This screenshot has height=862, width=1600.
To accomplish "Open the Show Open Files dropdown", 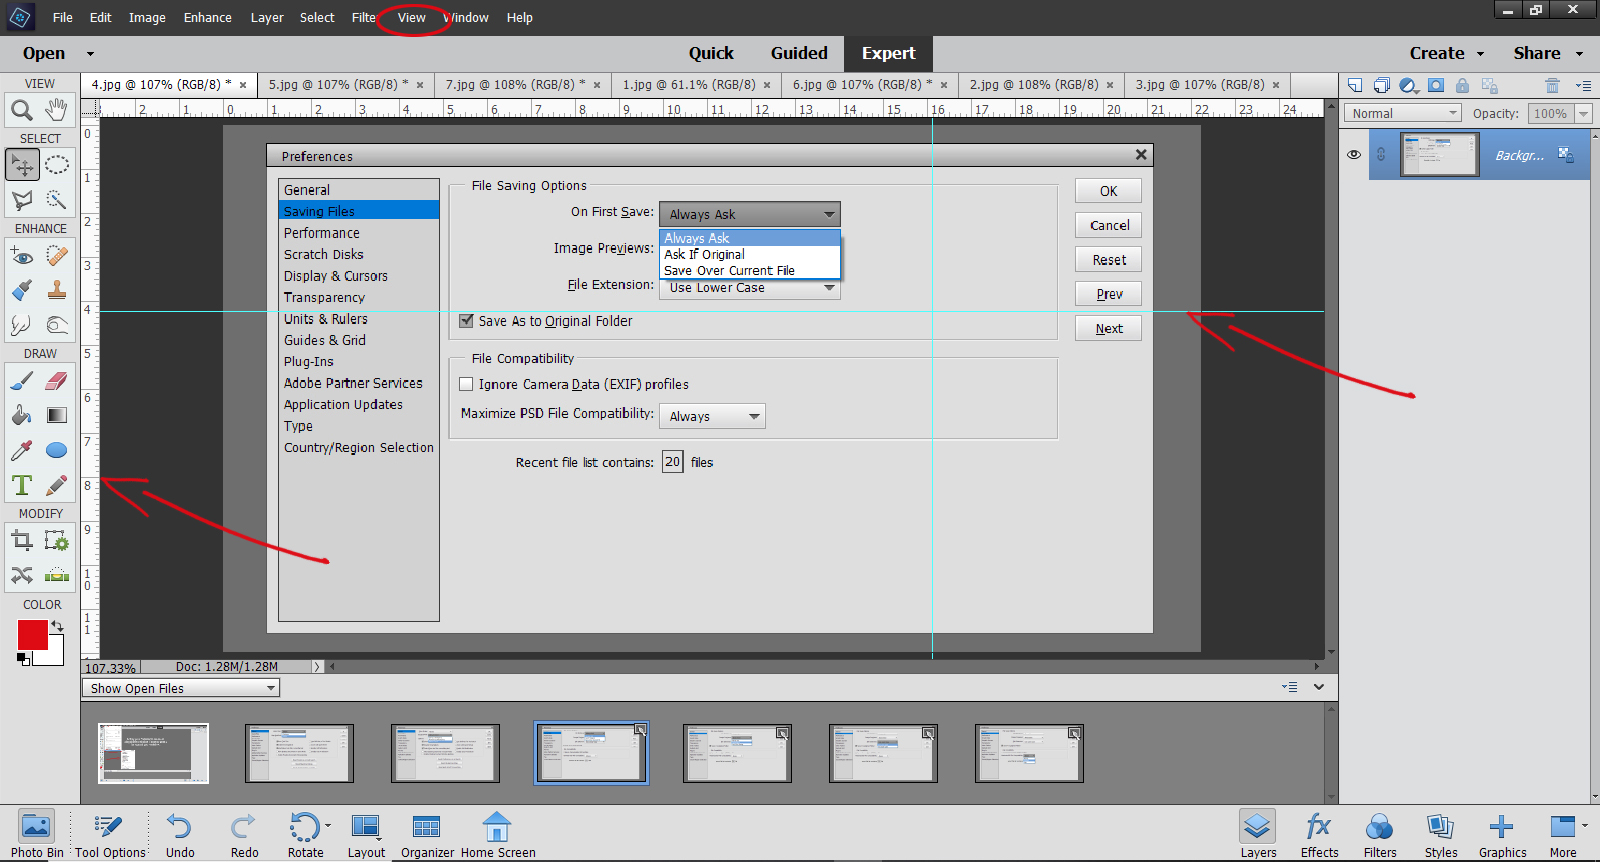I will click(181, 688).
